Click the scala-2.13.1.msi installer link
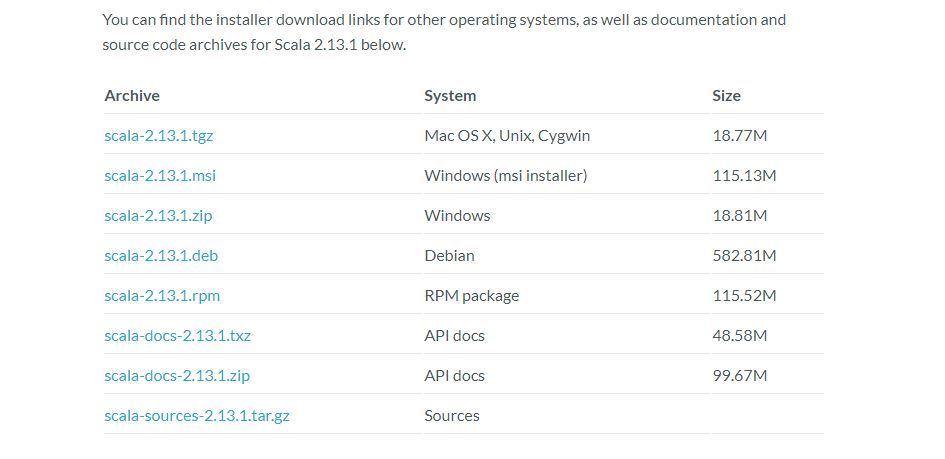This screenshot has height=459, width=945. coord(160,175)
